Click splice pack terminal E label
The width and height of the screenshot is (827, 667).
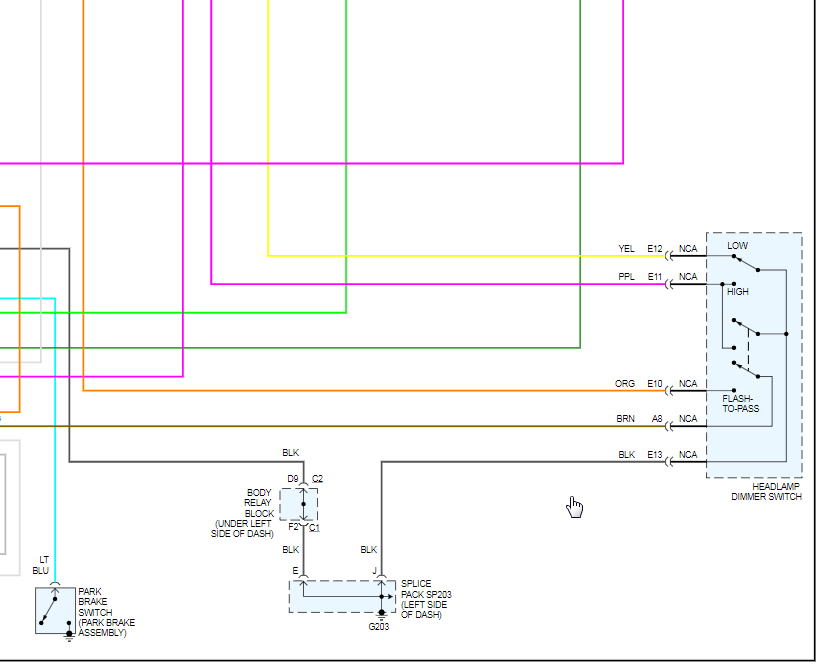295,571
